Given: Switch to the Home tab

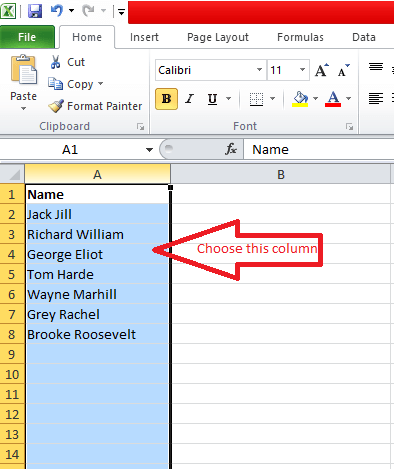Looking at the screenshot, I should [x=87, y=37].
